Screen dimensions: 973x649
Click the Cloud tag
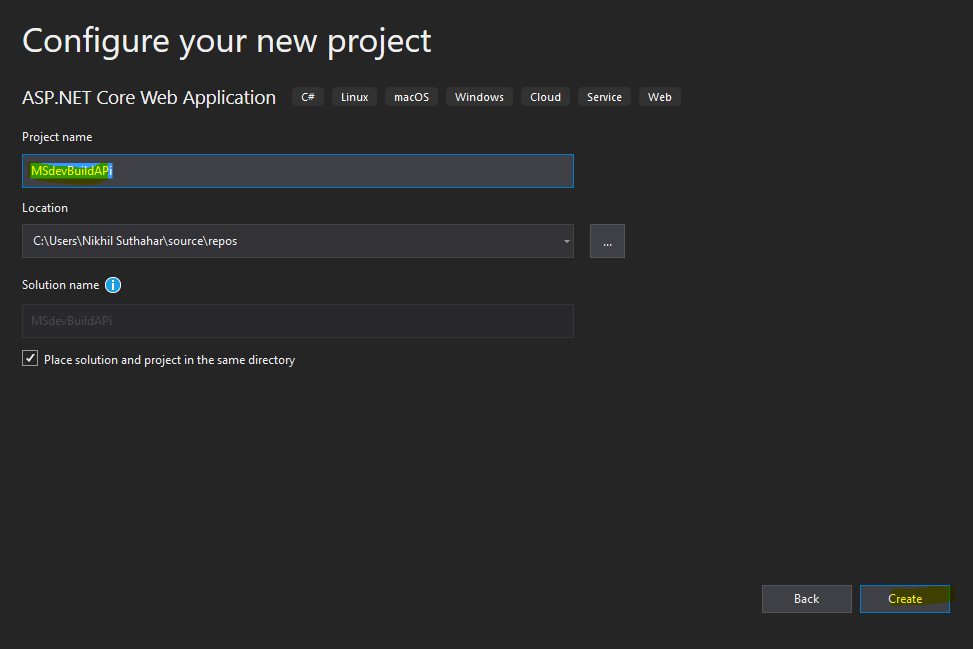coord(545,97)
